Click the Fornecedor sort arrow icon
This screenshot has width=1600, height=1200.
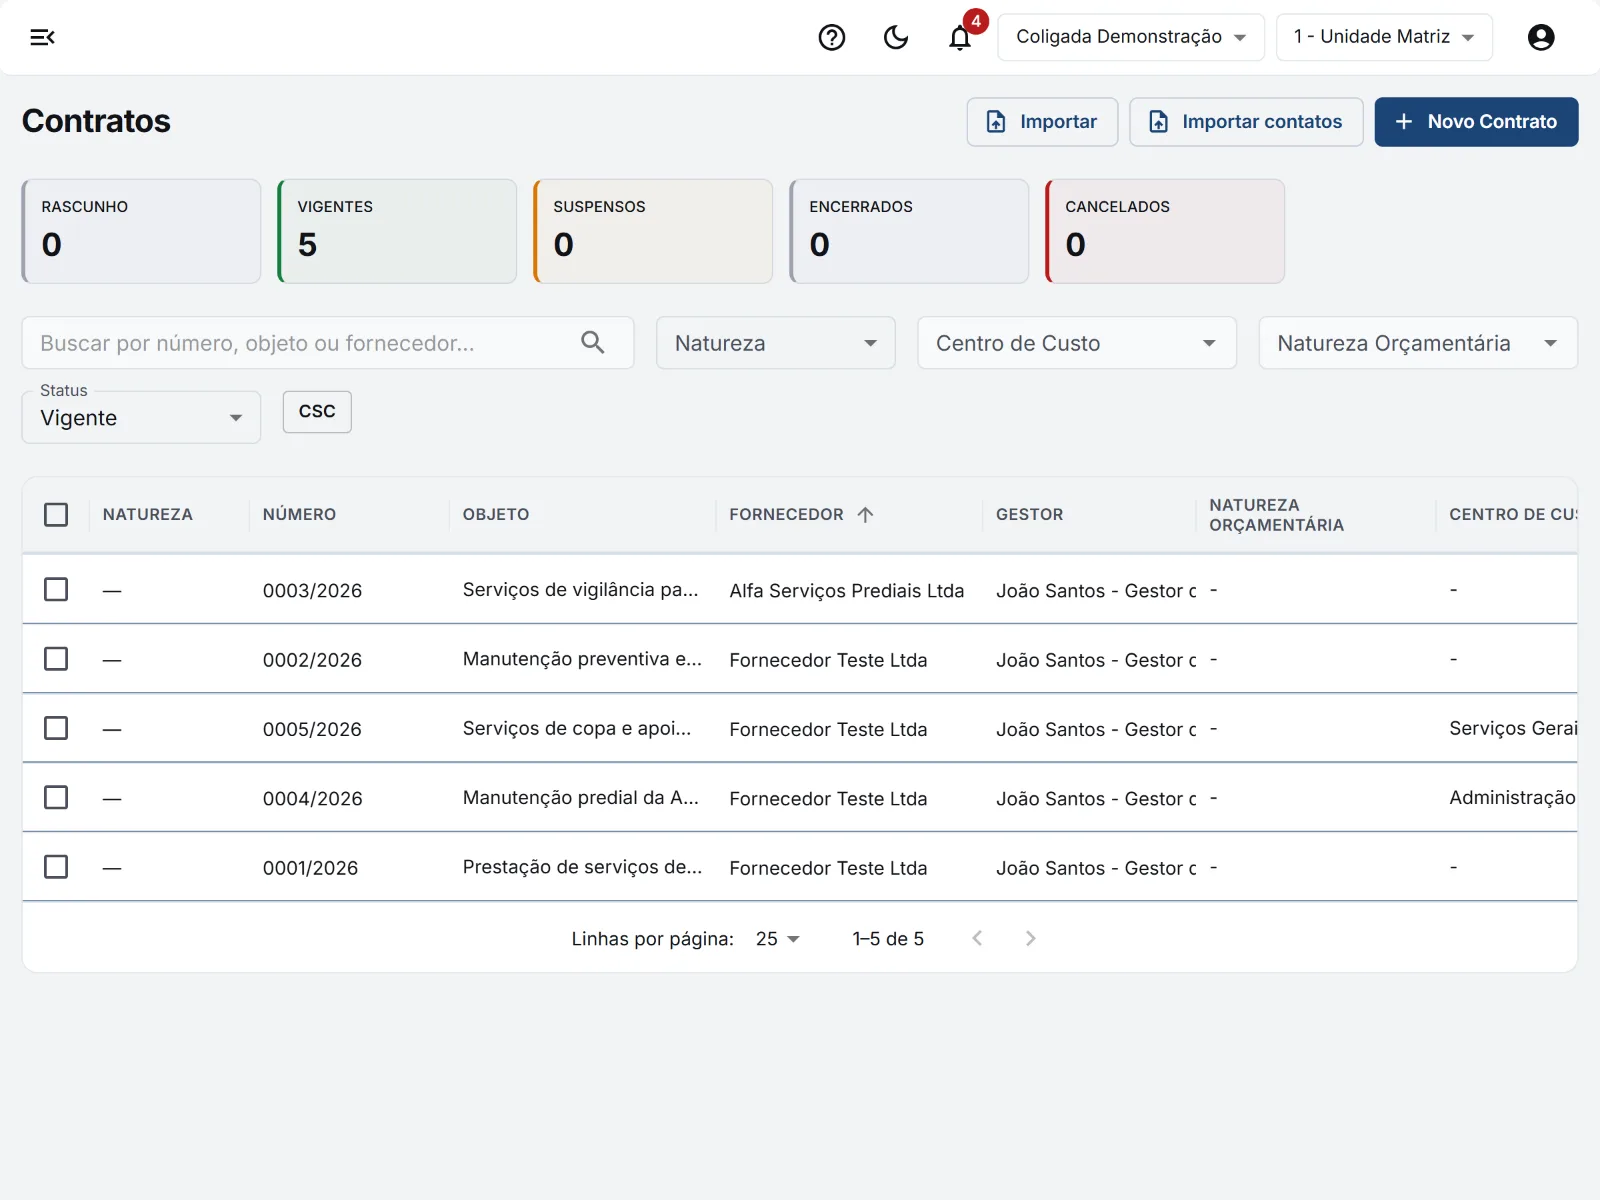pos(866,514)
